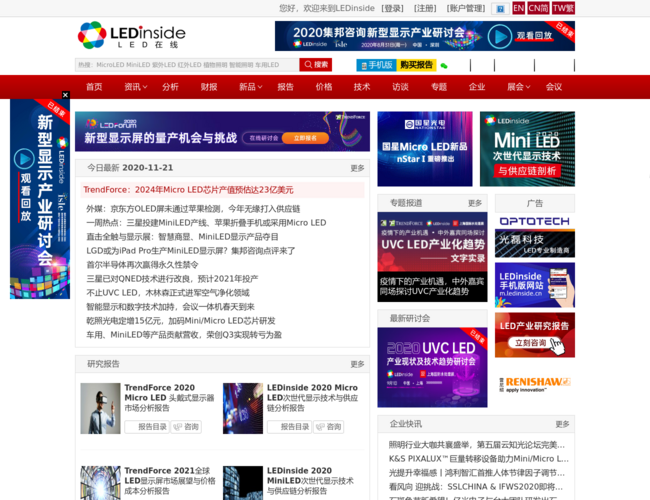Open 价格 in the nav bar

click(324, 87)
